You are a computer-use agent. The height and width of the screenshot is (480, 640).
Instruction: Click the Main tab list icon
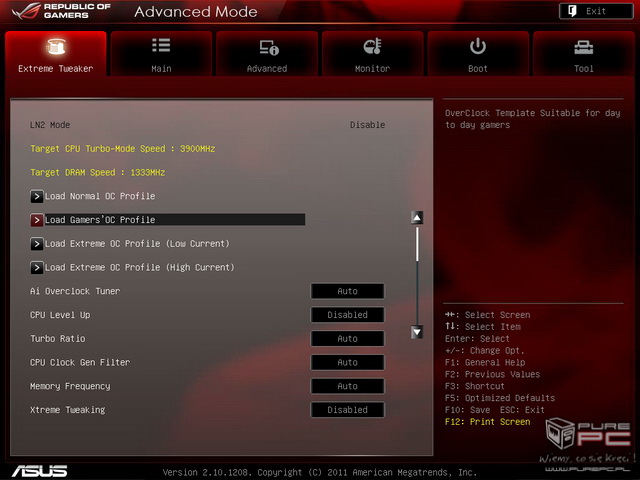(x=161, y=45)
